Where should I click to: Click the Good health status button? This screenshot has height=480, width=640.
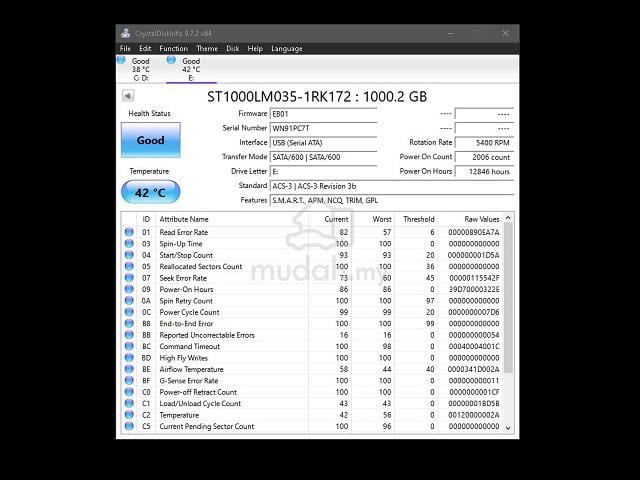coord(151,140)
